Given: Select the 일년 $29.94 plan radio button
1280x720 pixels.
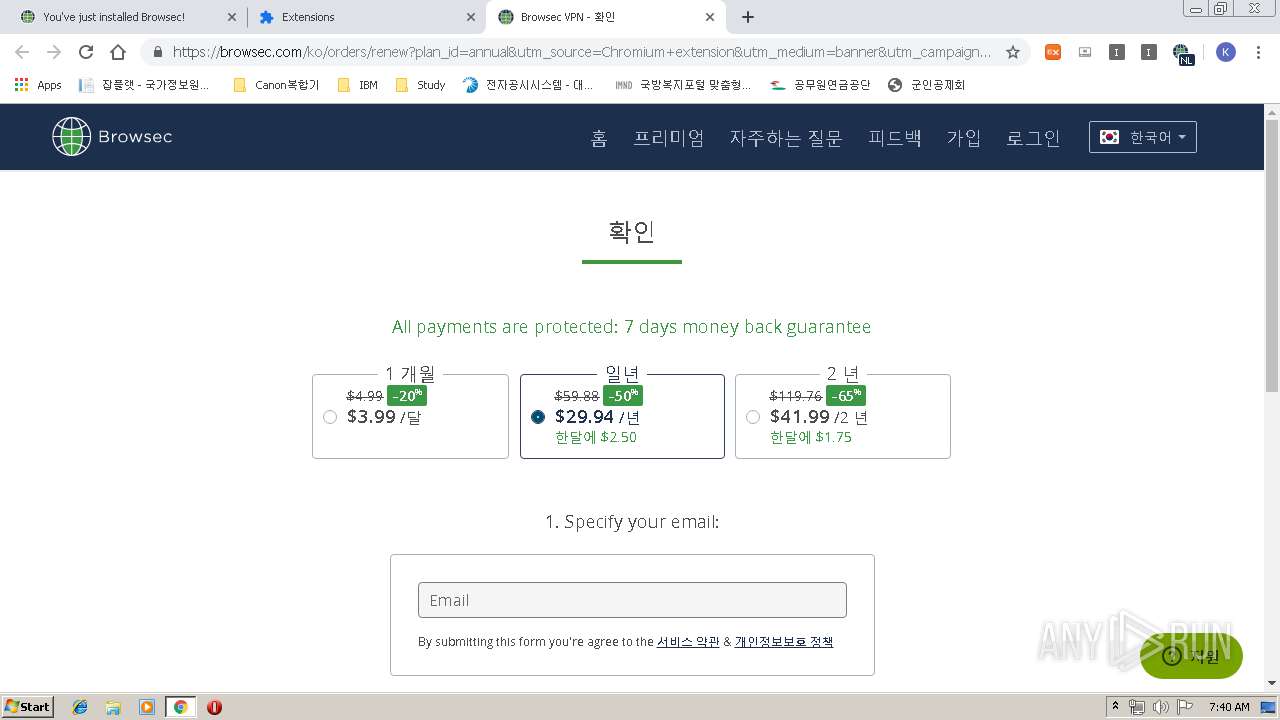Looking at the screenshot, I should click(538, 417).
